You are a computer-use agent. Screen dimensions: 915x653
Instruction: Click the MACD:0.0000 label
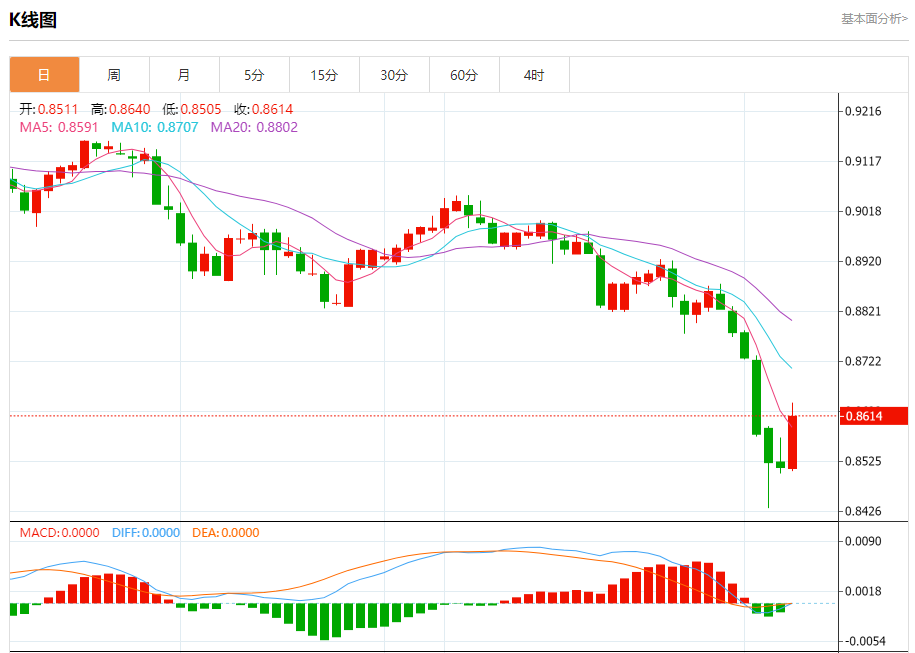point(60,533)
